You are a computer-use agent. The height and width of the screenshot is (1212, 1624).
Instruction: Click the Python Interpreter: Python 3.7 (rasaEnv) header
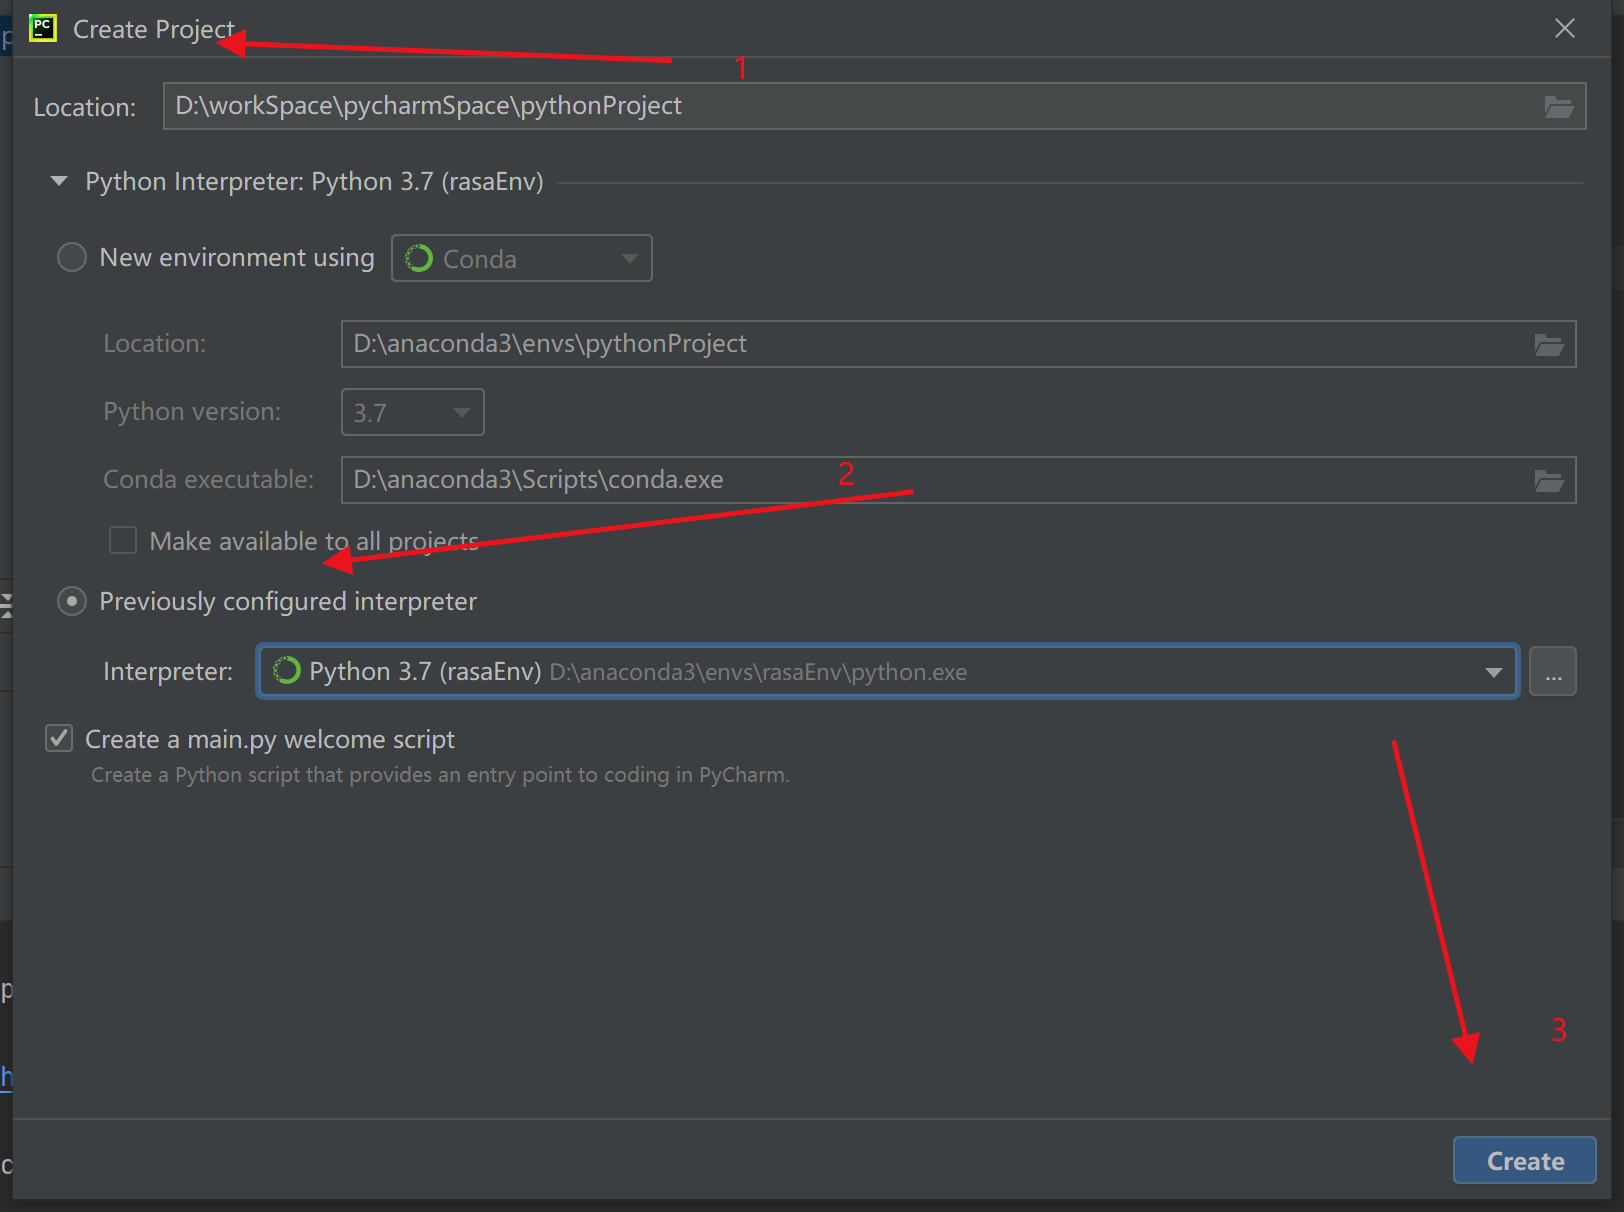tap(314, 181)
